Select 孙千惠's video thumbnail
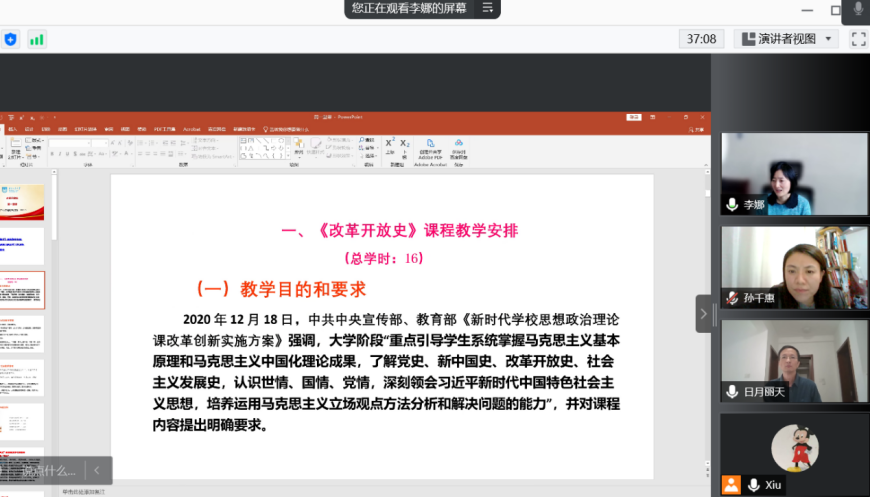 794,267
